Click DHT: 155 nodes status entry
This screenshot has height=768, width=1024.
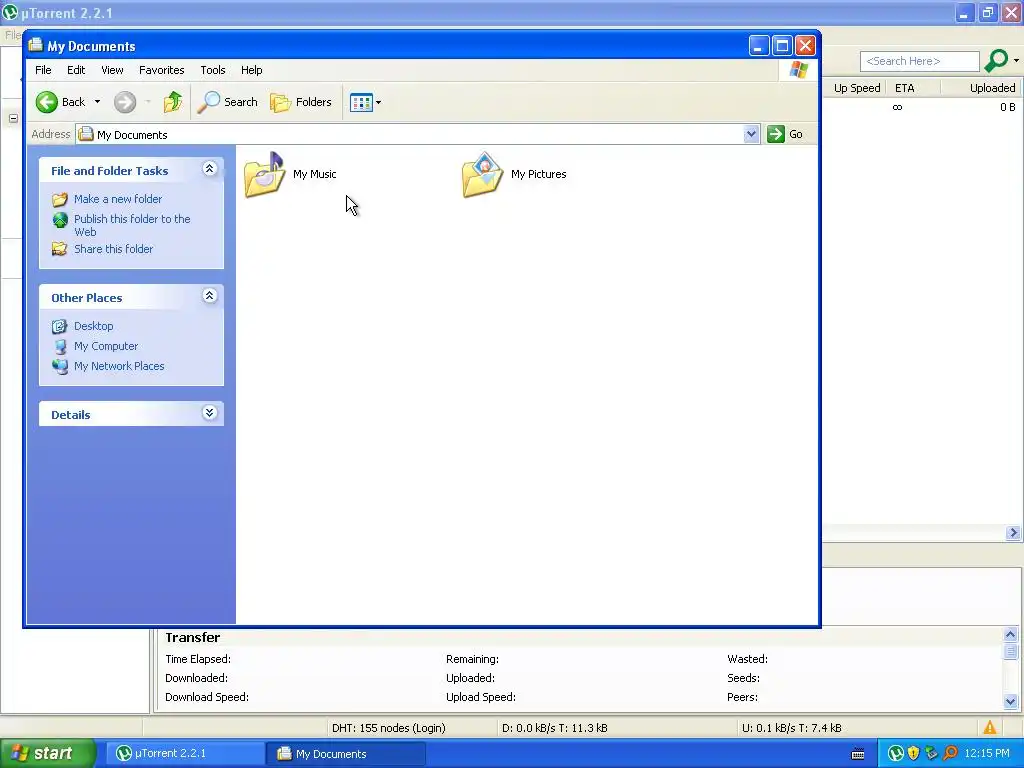389,728
